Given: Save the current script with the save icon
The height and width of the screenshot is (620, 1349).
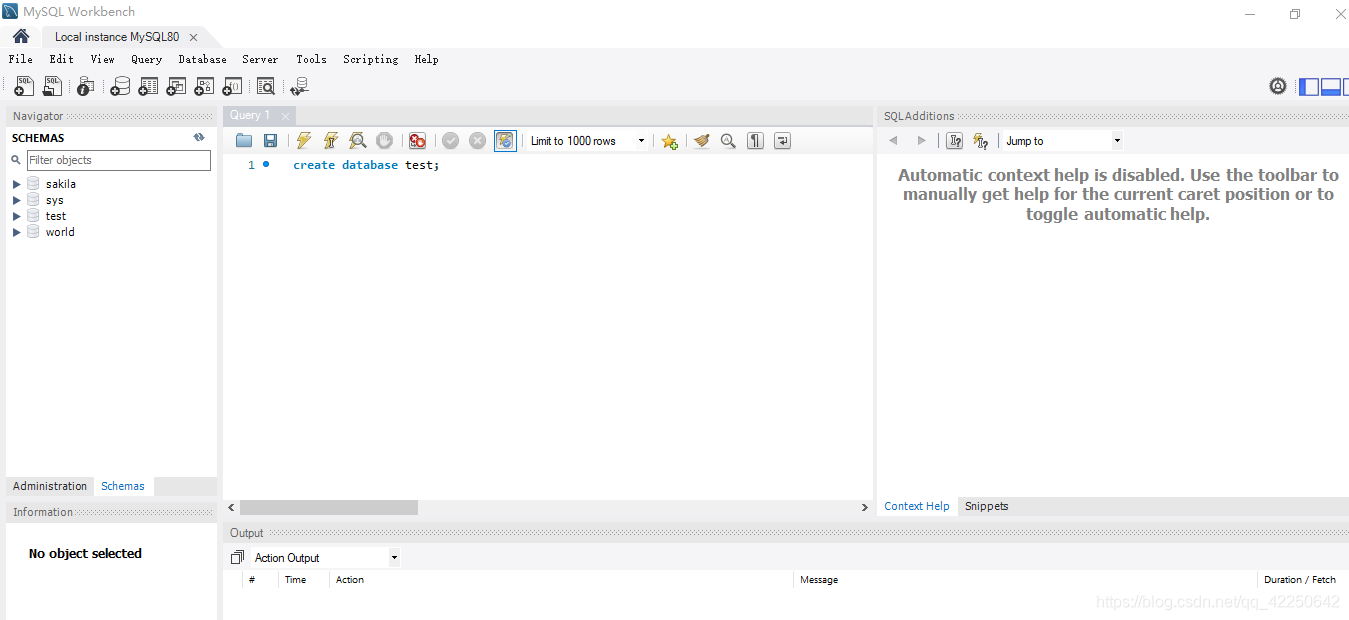Looking at the screenshot, I should [x=270, y=140].
